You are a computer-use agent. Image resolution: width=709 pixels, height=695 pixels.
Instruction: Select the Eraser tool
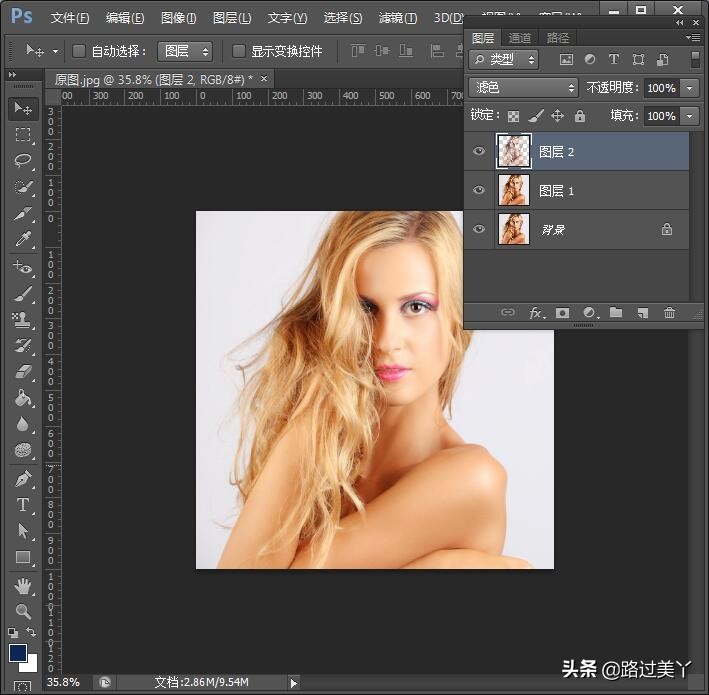[x=23, y=372]
